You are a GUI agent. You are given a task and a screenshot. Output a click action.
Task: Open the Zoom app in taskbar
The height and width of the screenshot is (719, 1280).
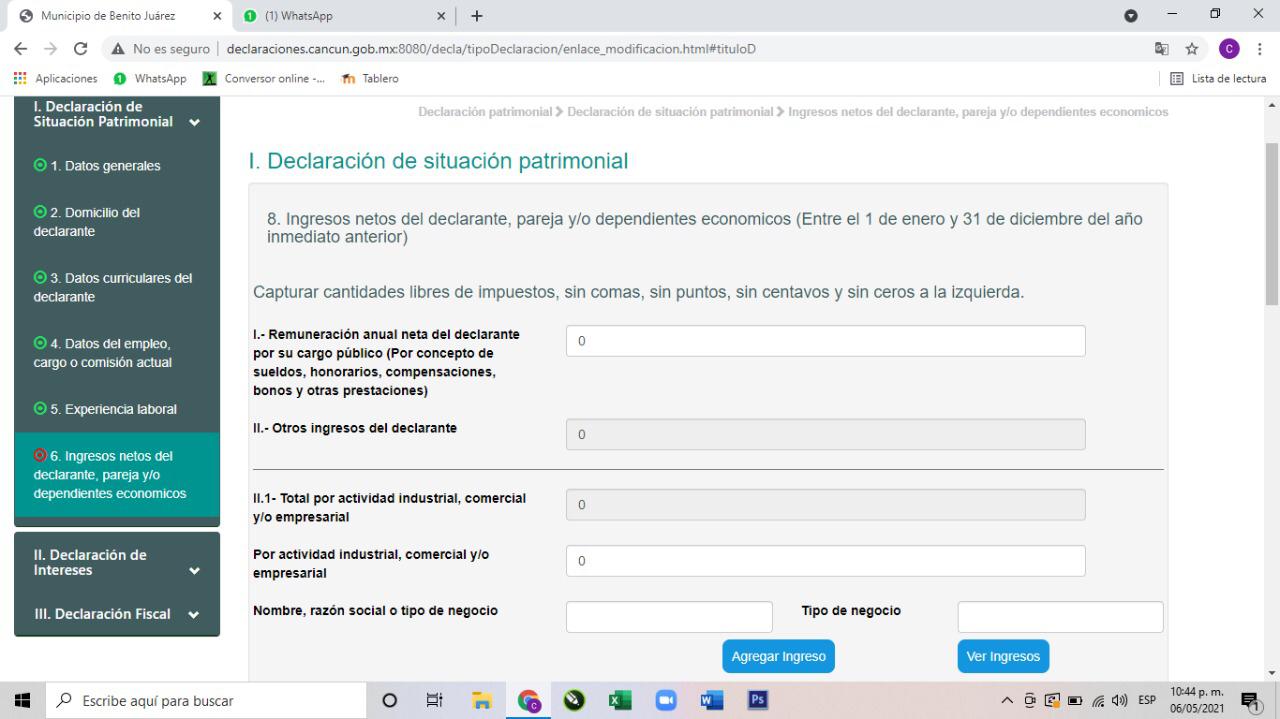pos(666,700)
